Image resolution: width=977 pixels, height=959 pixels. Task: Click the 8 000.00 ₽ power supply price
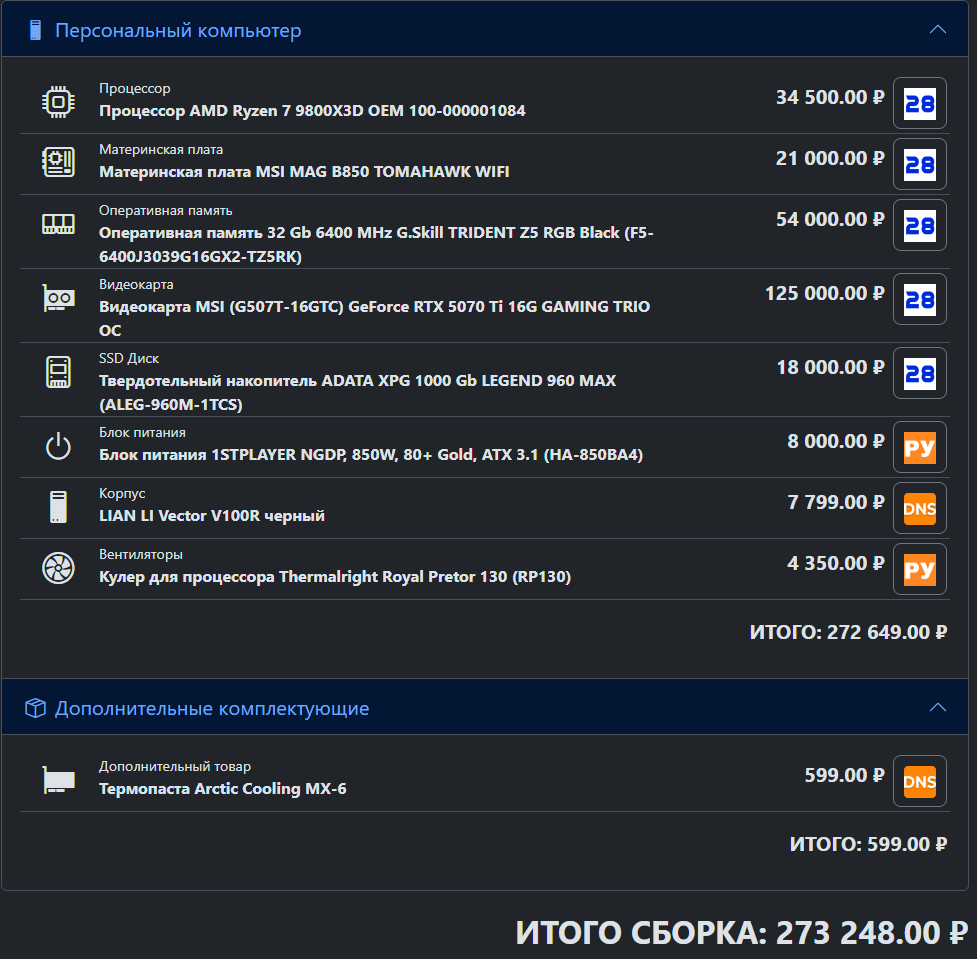tap(836, 441)
